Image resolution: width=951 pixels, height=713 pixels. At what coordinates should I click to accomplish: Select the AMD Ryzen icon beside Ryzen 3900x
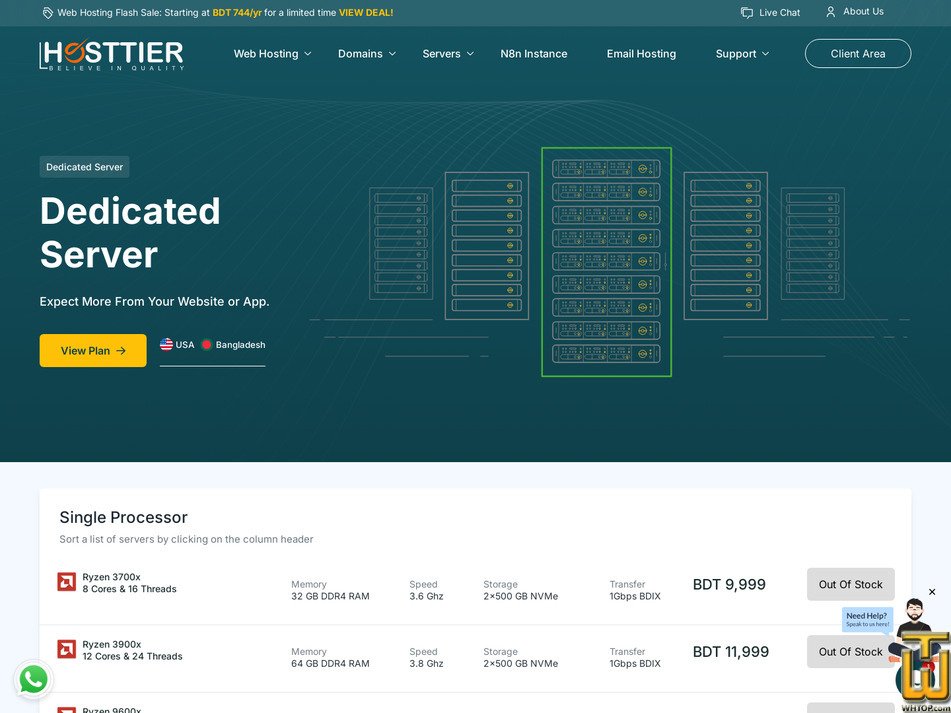pyautogui.click(x=66, y=648)
